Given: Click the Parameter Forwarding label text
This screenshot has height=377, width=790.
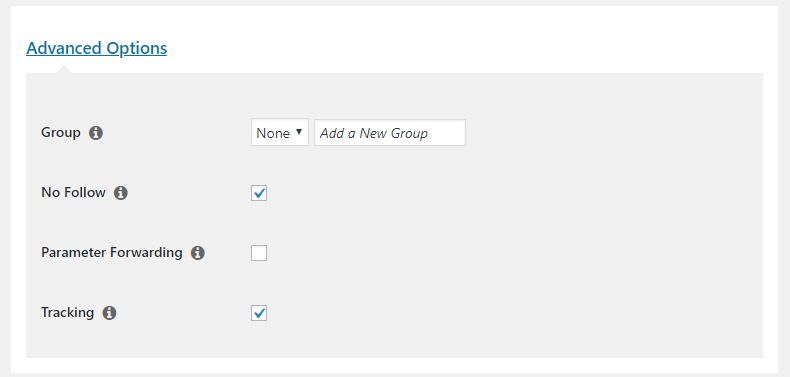Looking at the screenshot, I should click(111, 253).
